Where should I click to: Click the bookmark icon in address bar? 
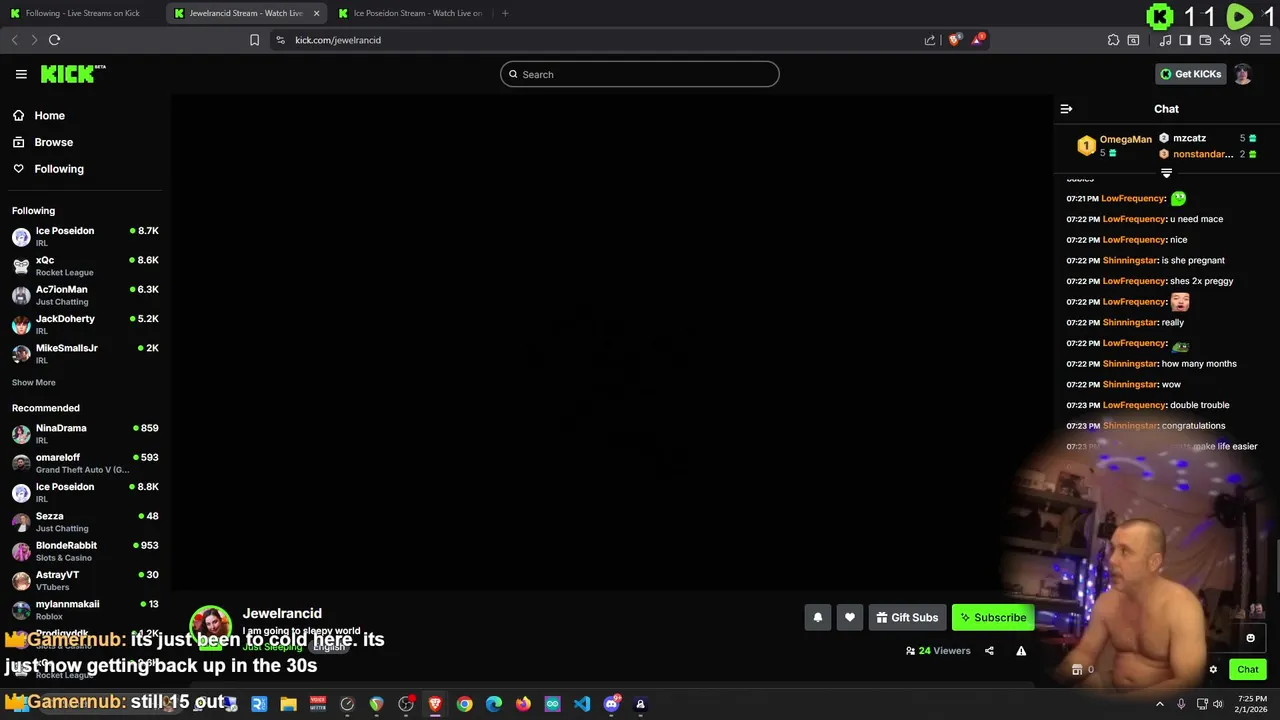[254, 40]
